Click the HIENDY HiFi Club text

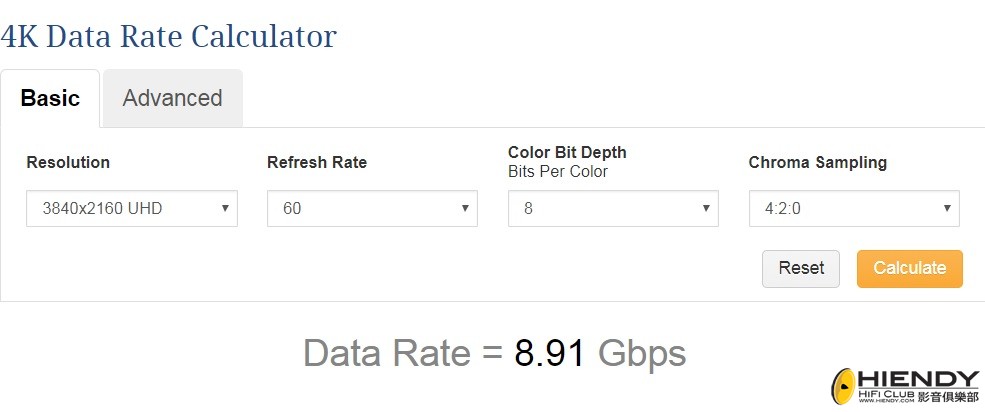pos(918,386)
